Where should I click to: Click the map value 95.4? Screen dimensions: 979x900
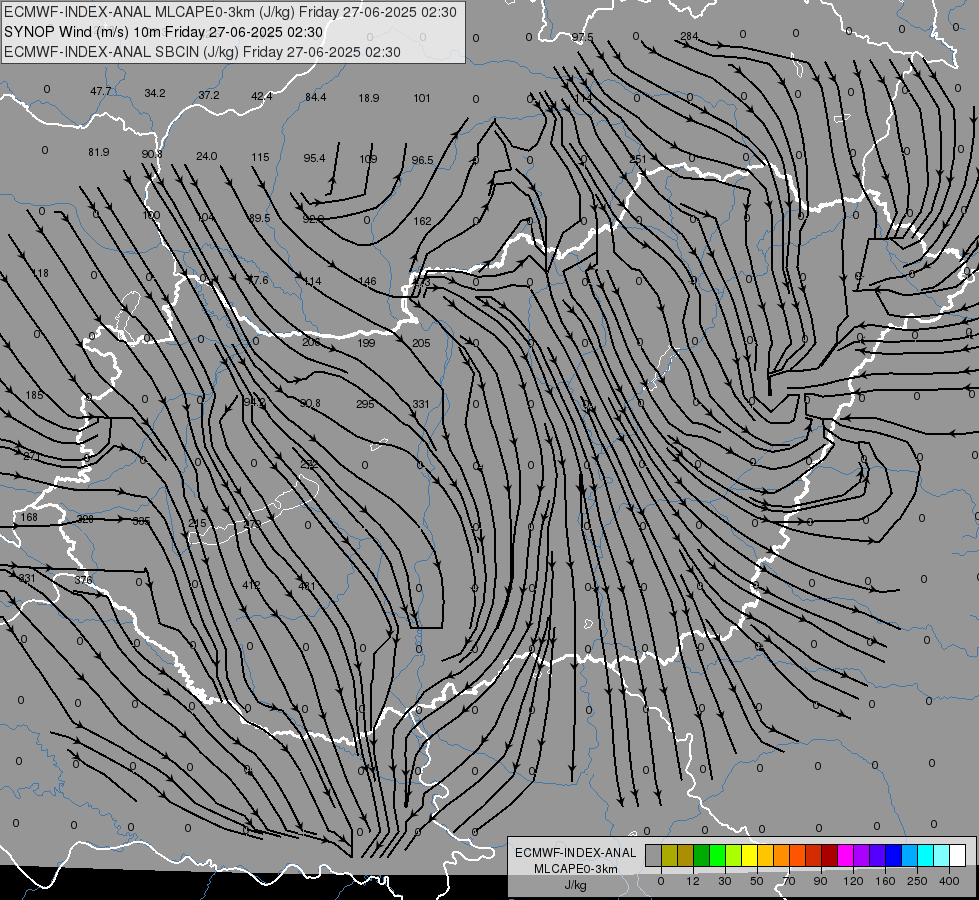(x=314, y=158)
